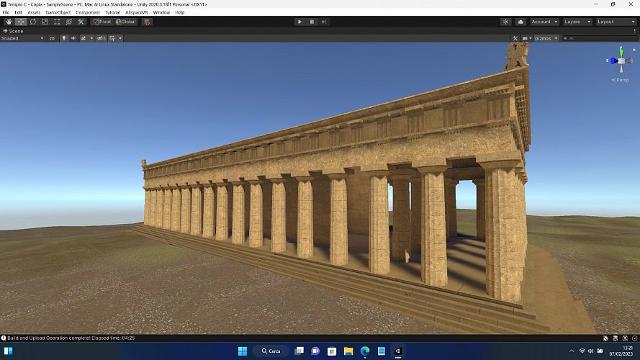The image size is (640, 360).
Task: Select the Rotate tool
Action: [33, 22]
